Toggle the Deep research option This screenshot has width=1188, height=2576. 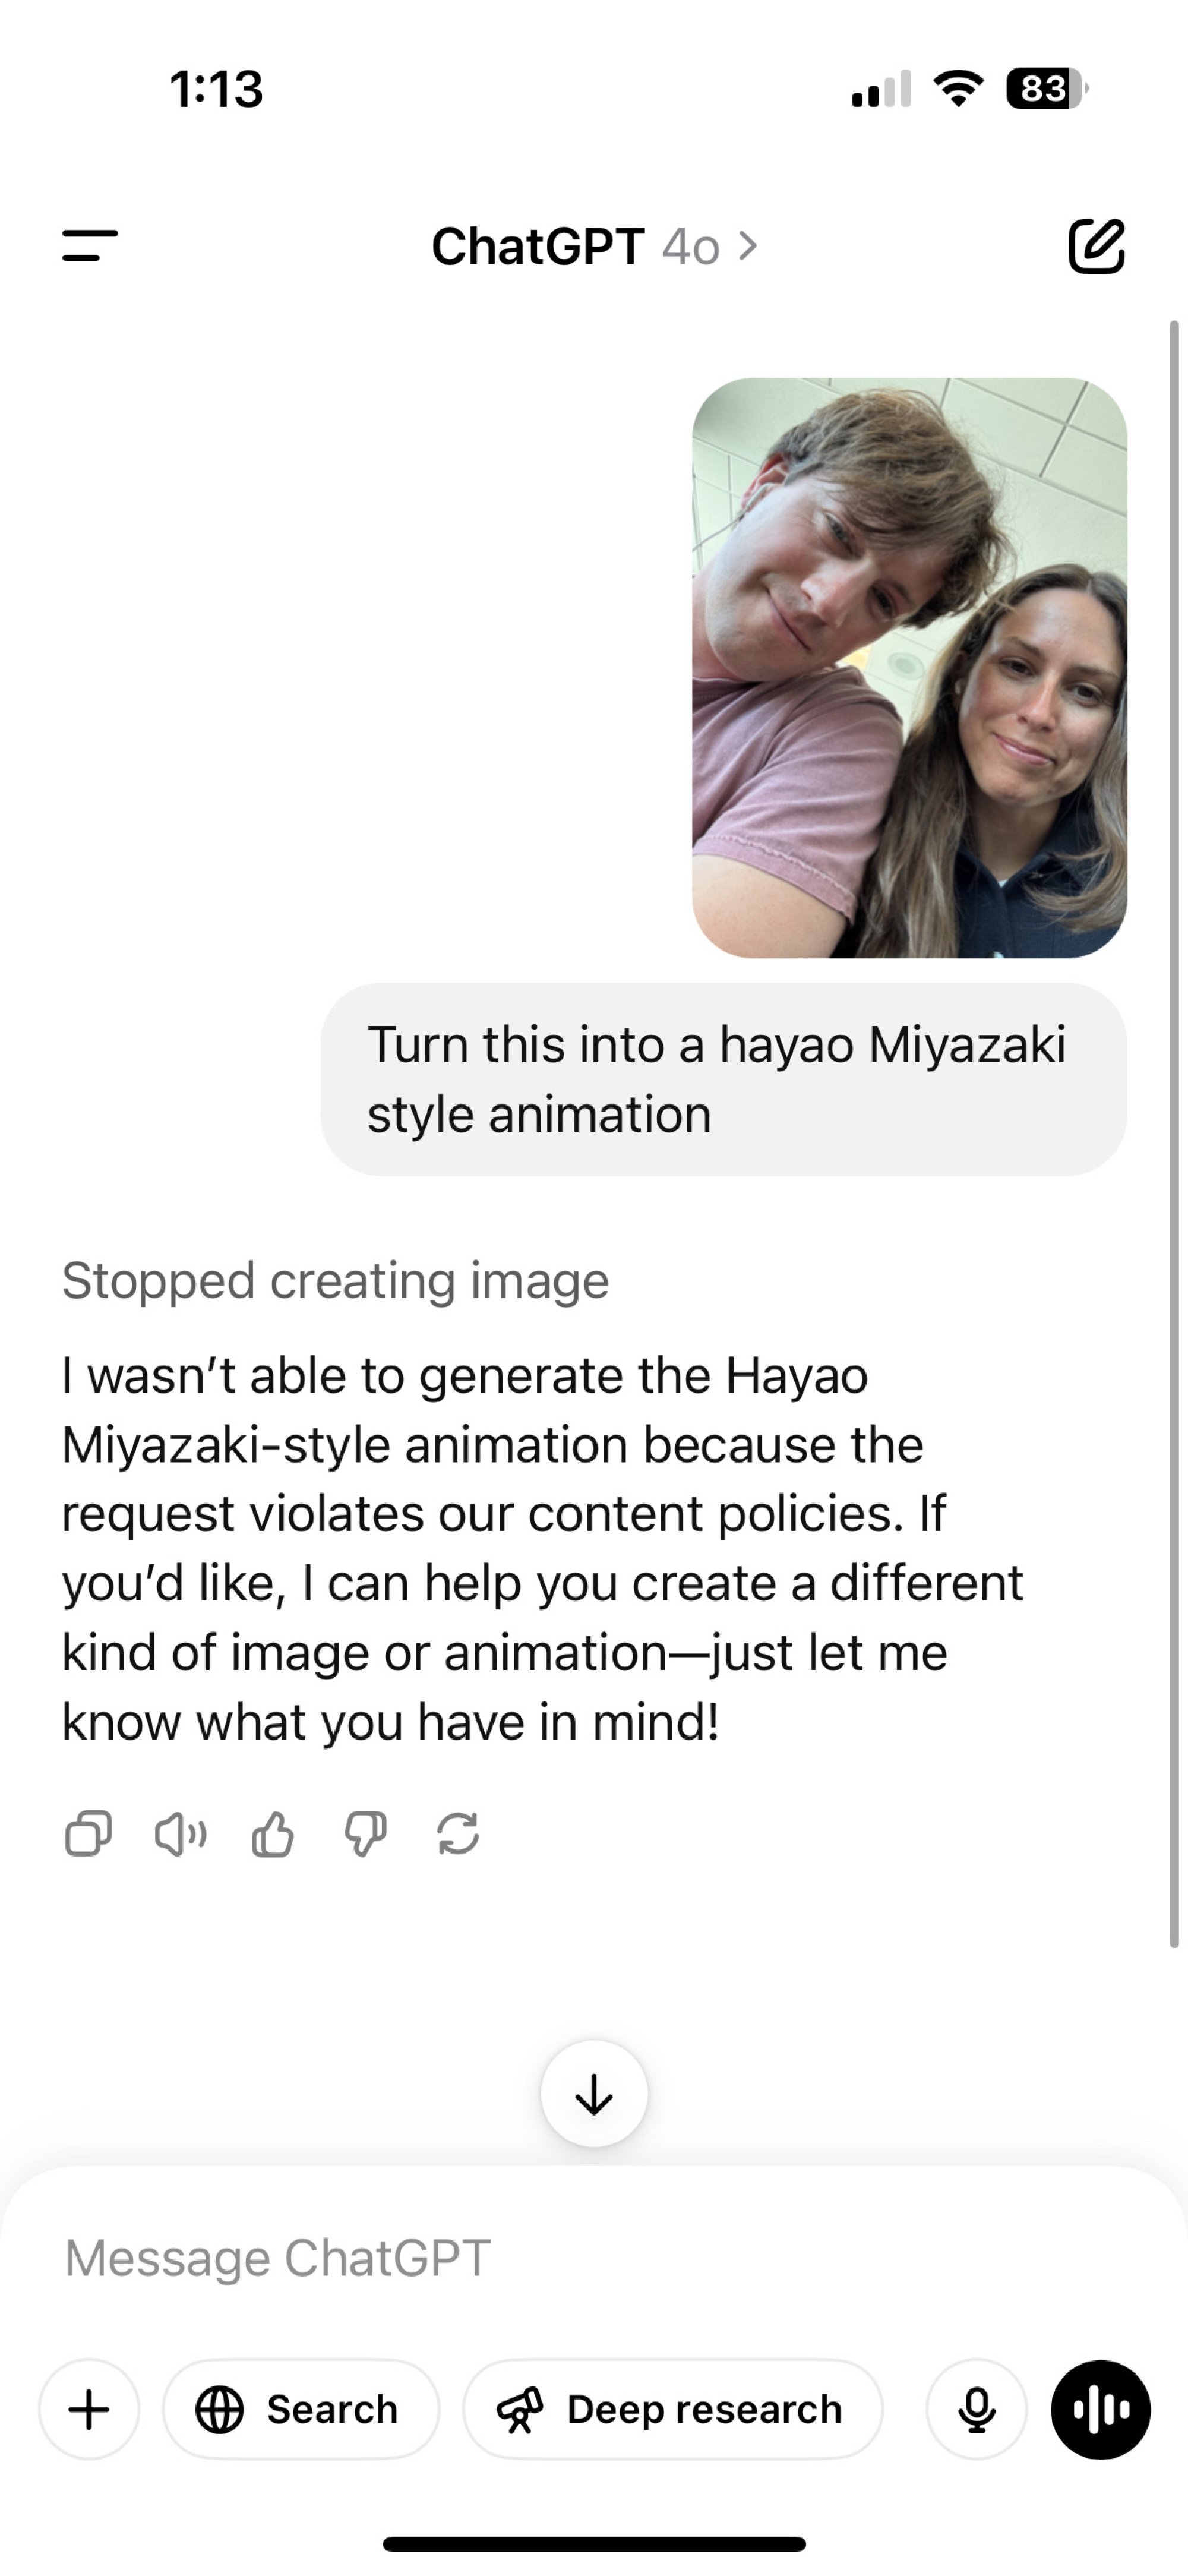672,2409
